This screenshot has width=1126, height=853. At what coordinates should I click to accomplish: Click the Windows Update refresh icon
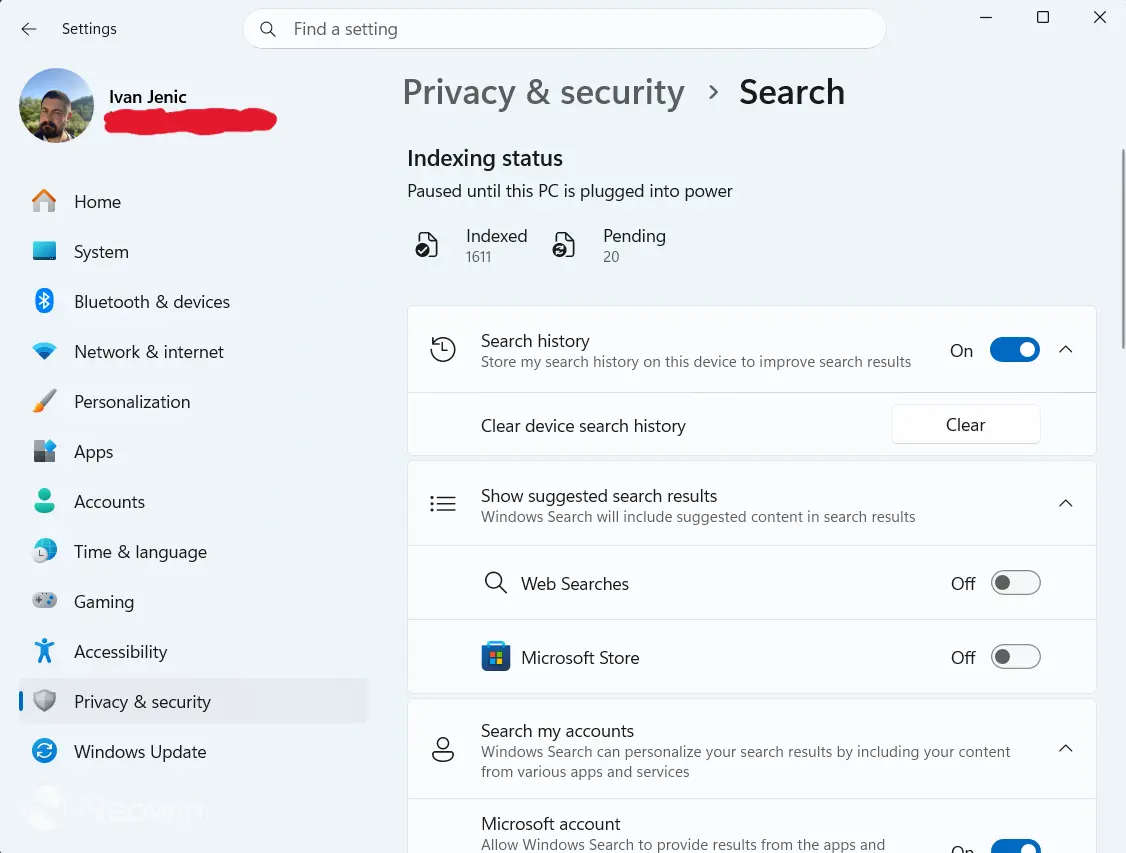(x=44, y=751)
